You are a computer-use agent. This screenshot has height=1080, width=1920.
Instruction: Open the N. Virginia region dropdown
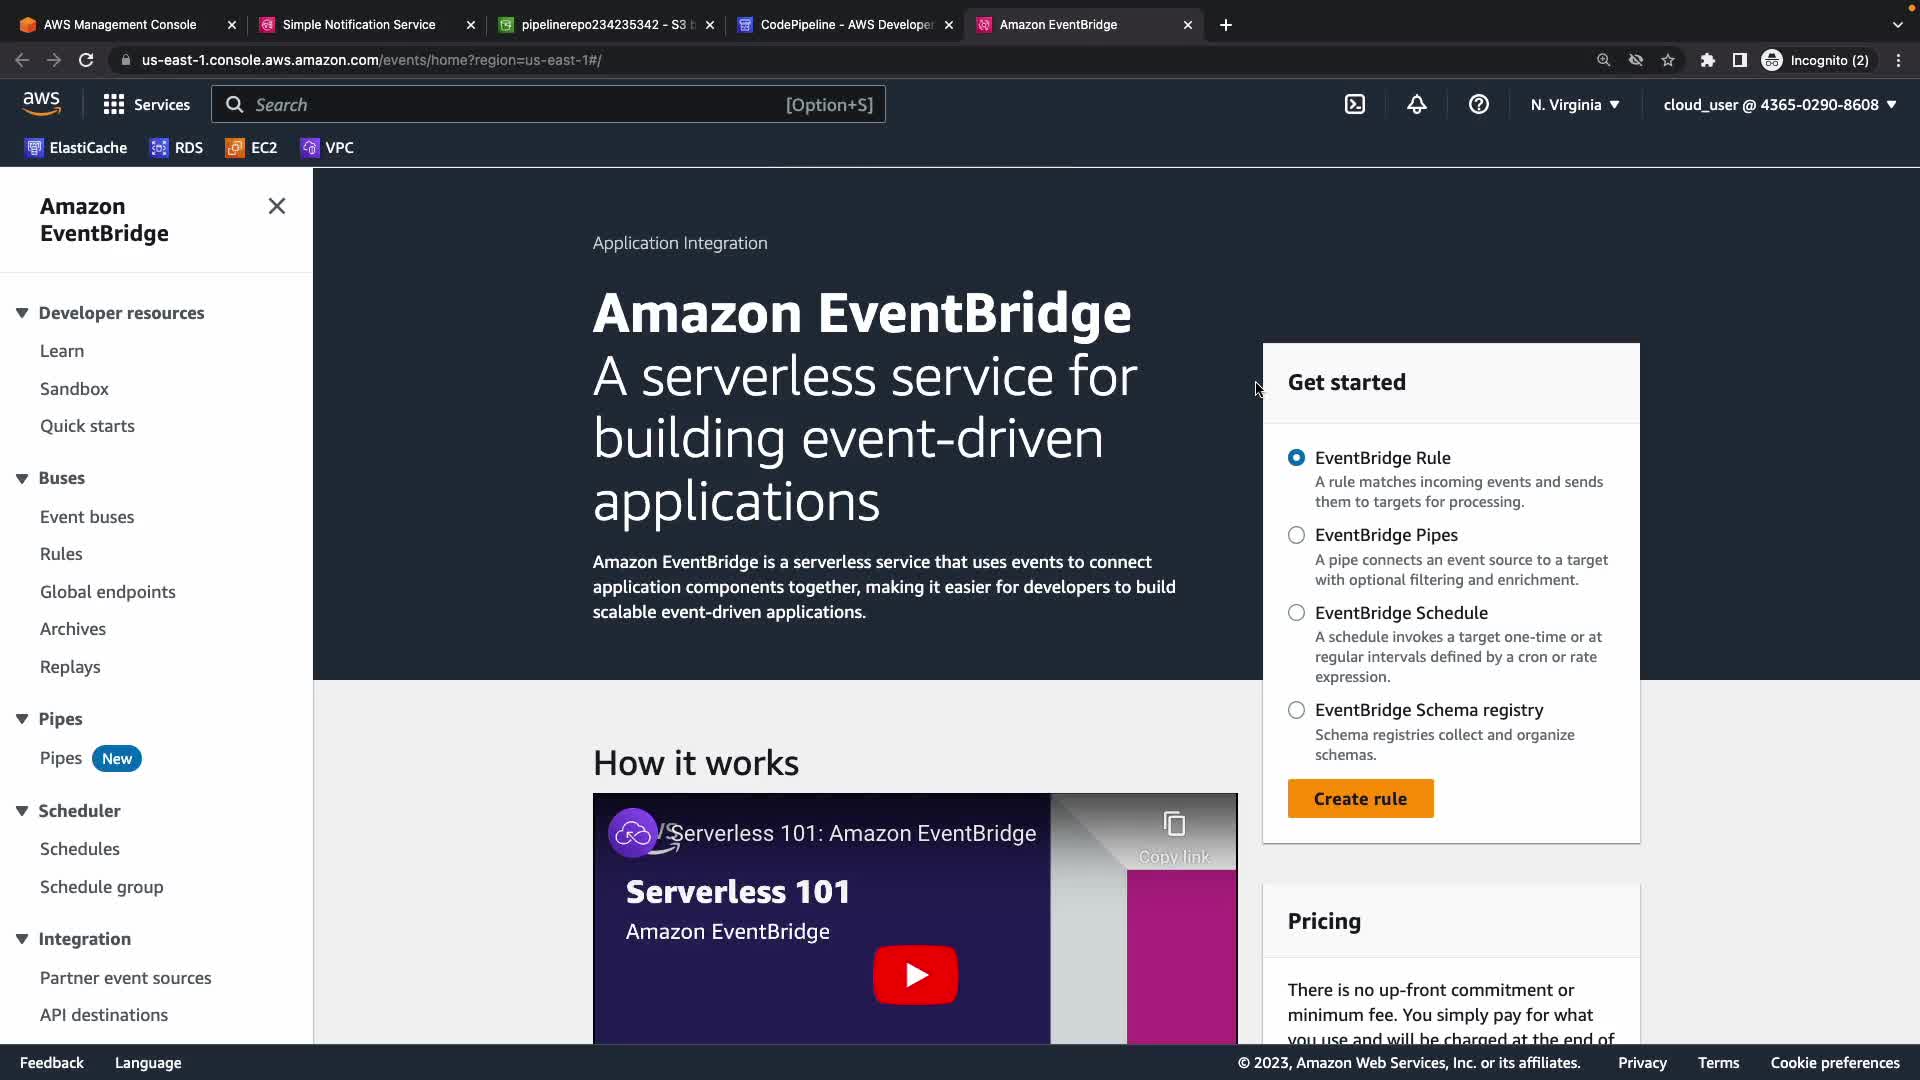coord(1574,104)
